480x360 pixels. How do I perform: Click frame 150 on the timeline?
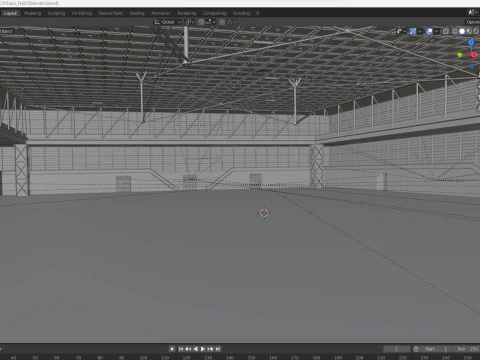pos(251,357)
